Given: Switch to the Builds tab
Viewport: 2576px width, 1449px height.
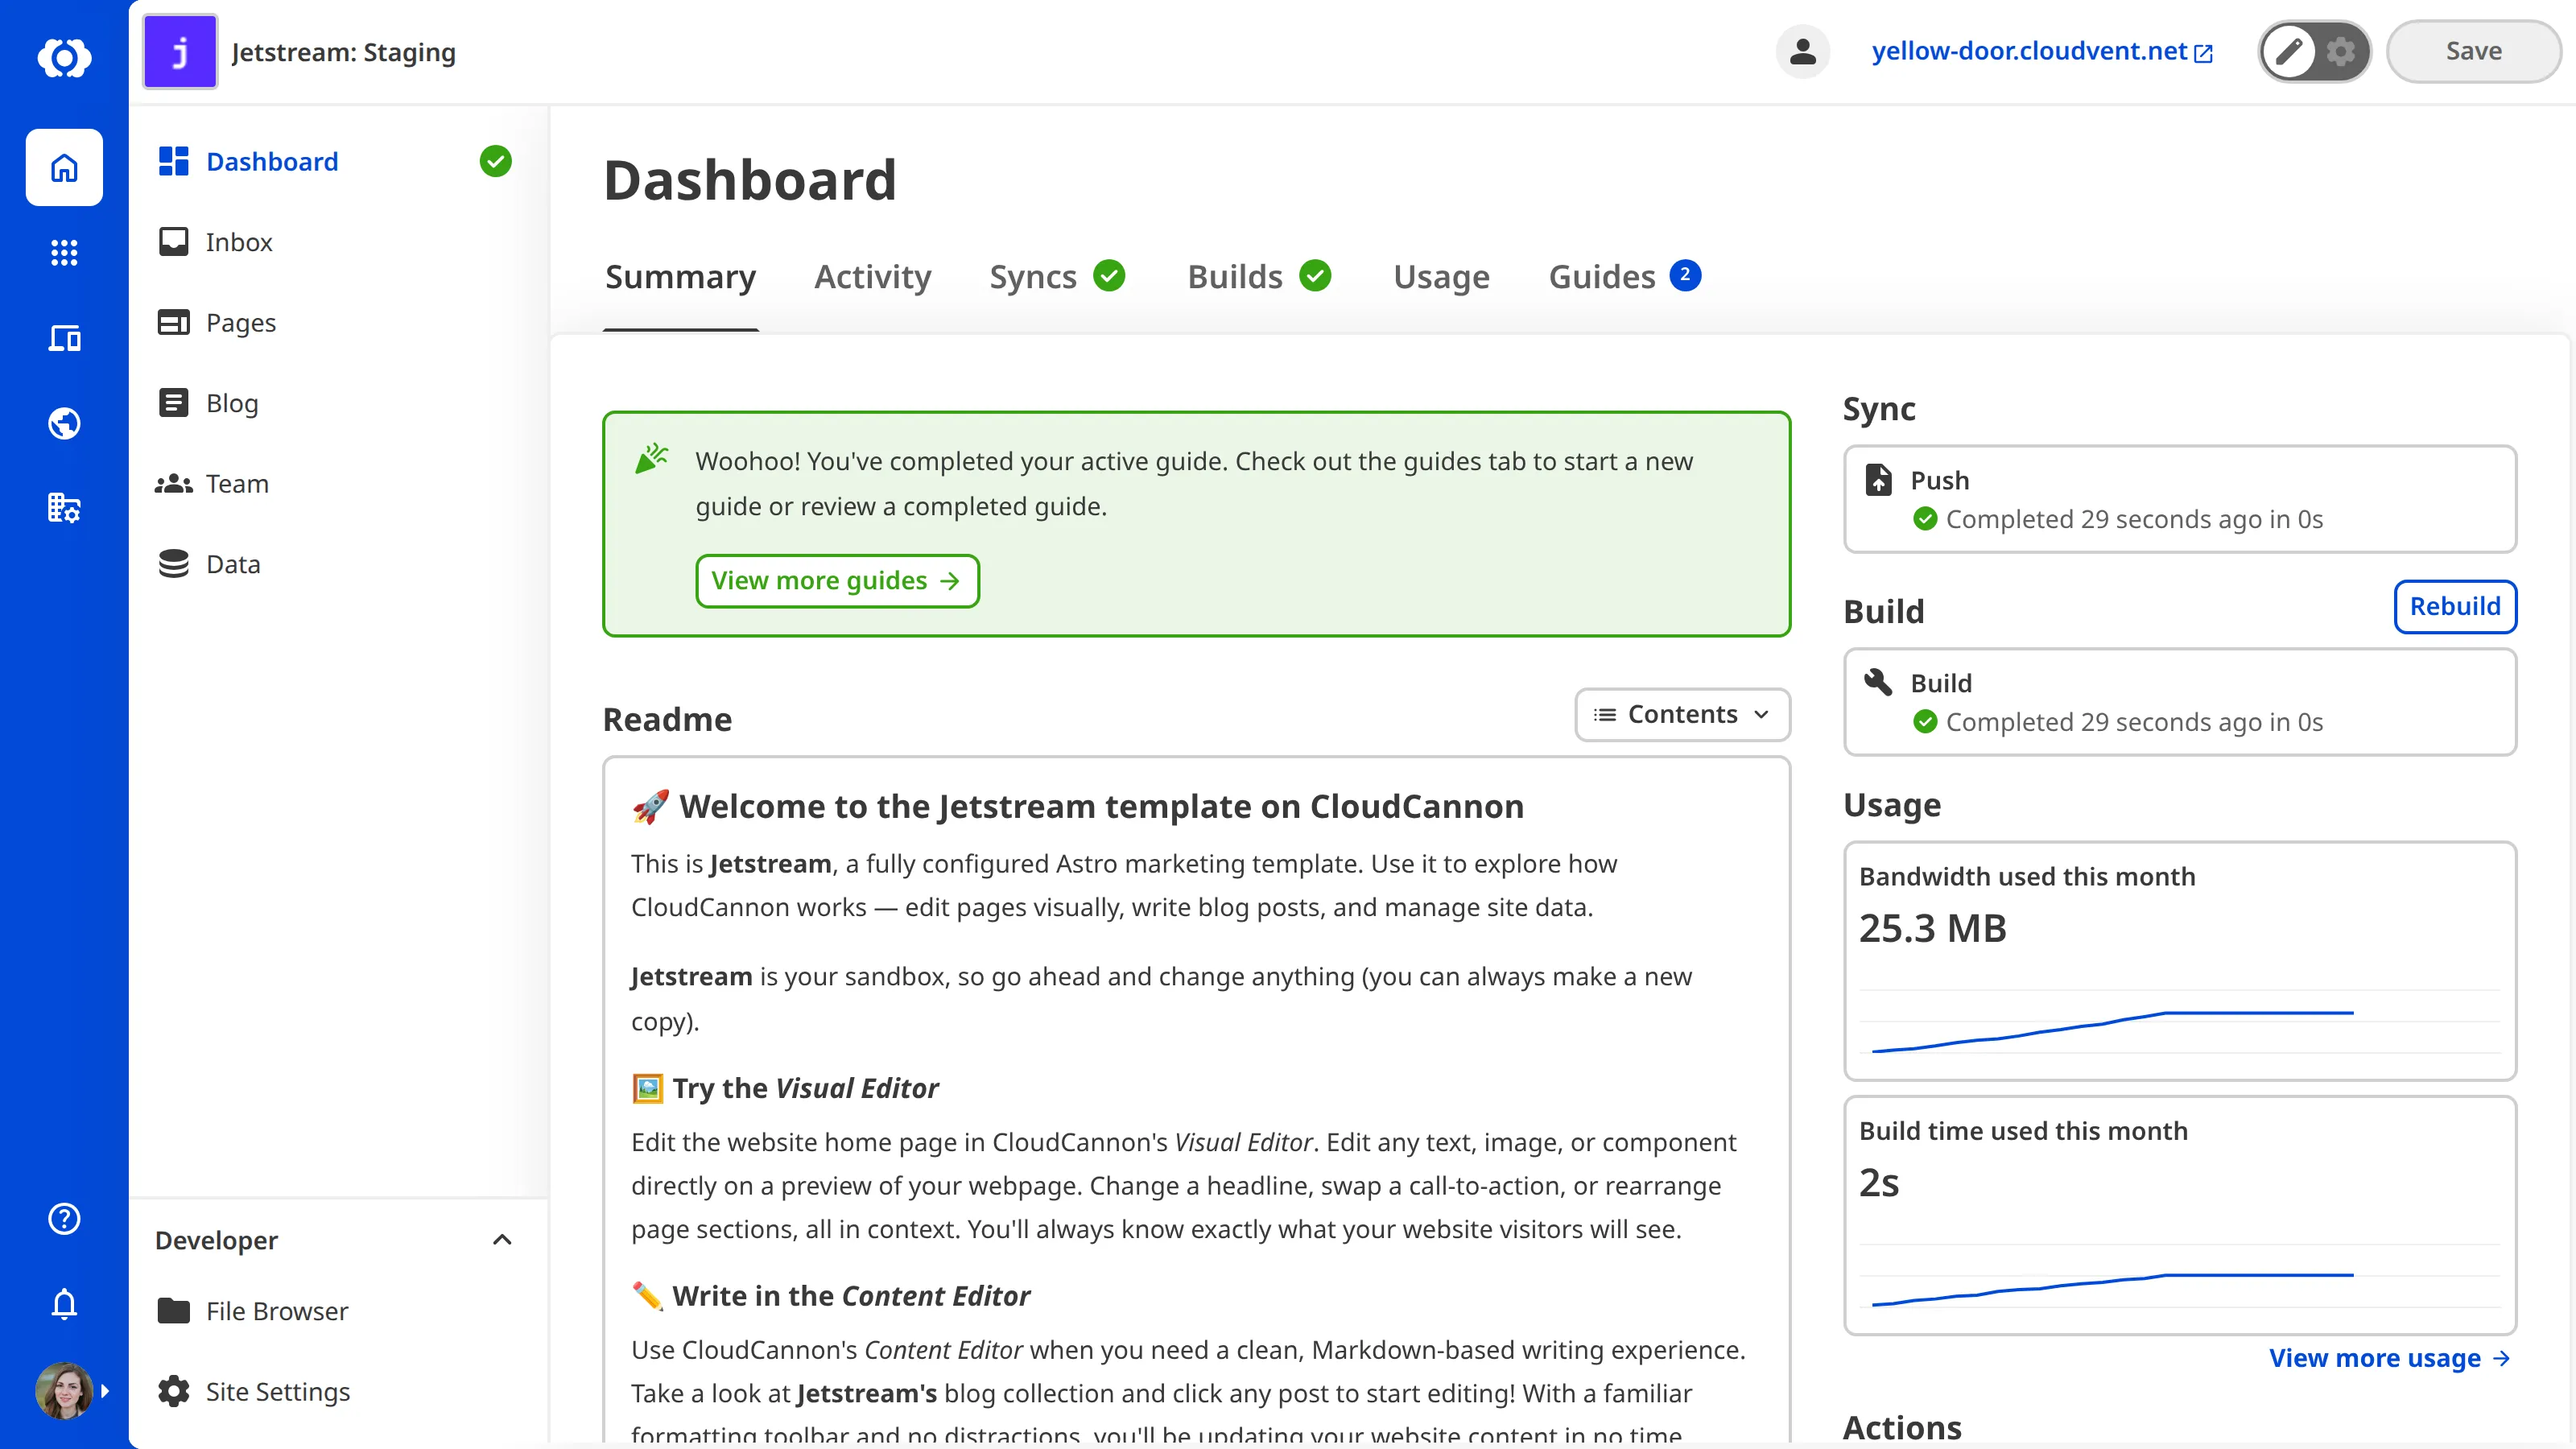Looking at the screenshot, I should [1259, 277].
